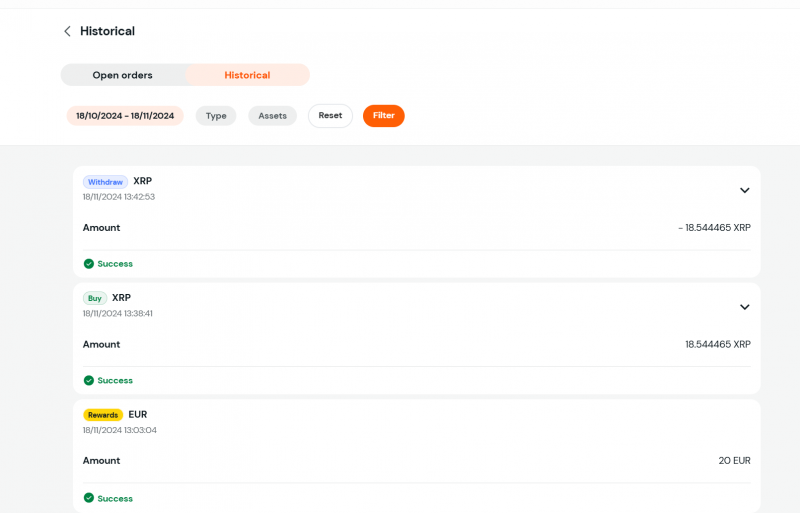Click the Historical page title
Image resolution: width=800 pixels, height=513 pixels.
point(107,31)
